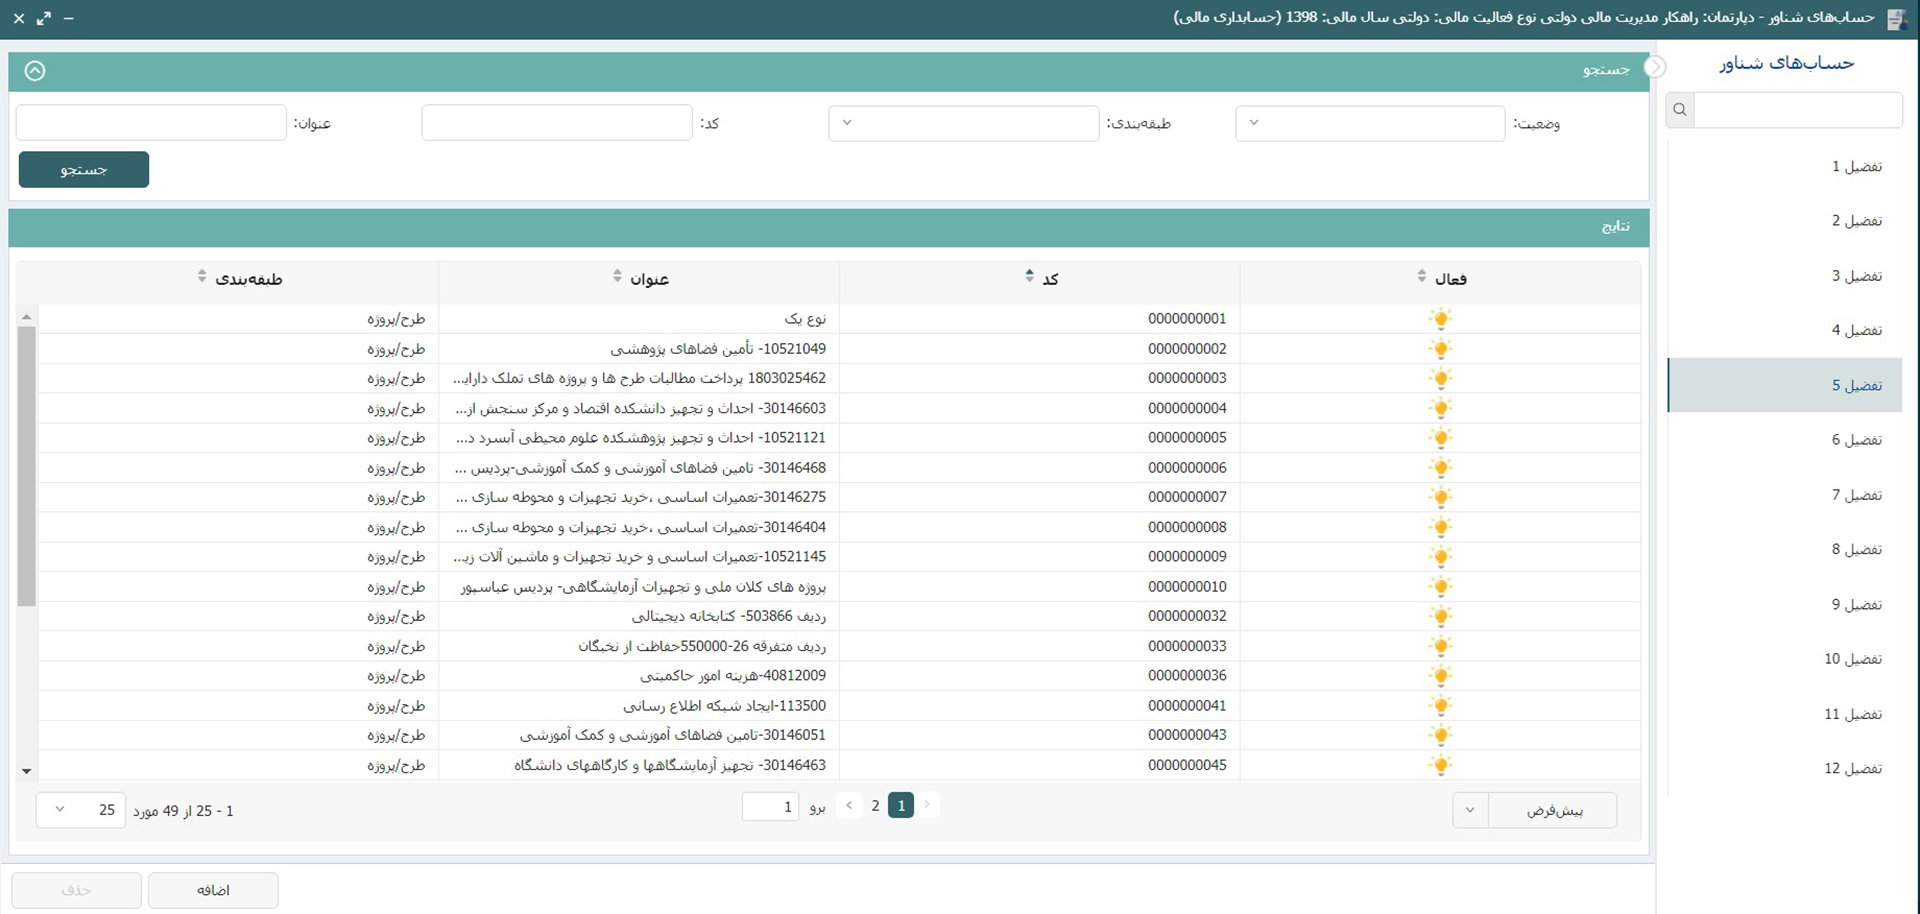This screenshot has height=914, width=1920.
Task: Click the search magnifier icon in sidebar
Action: (1680, 110)
